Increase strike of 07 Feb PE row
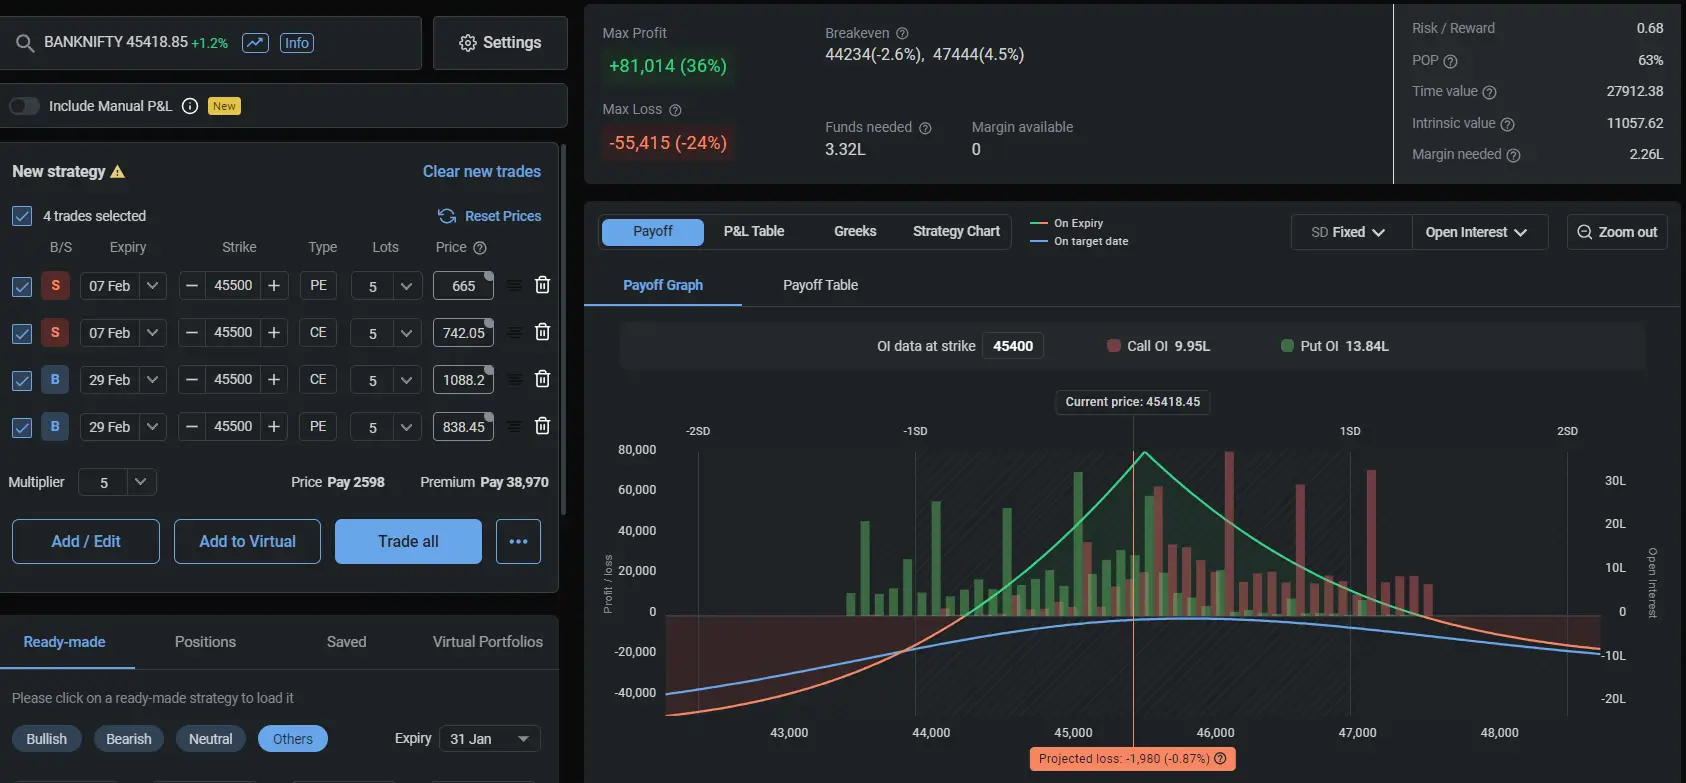Viewport: 1686px width, 783px height. (x=274, y=286)
